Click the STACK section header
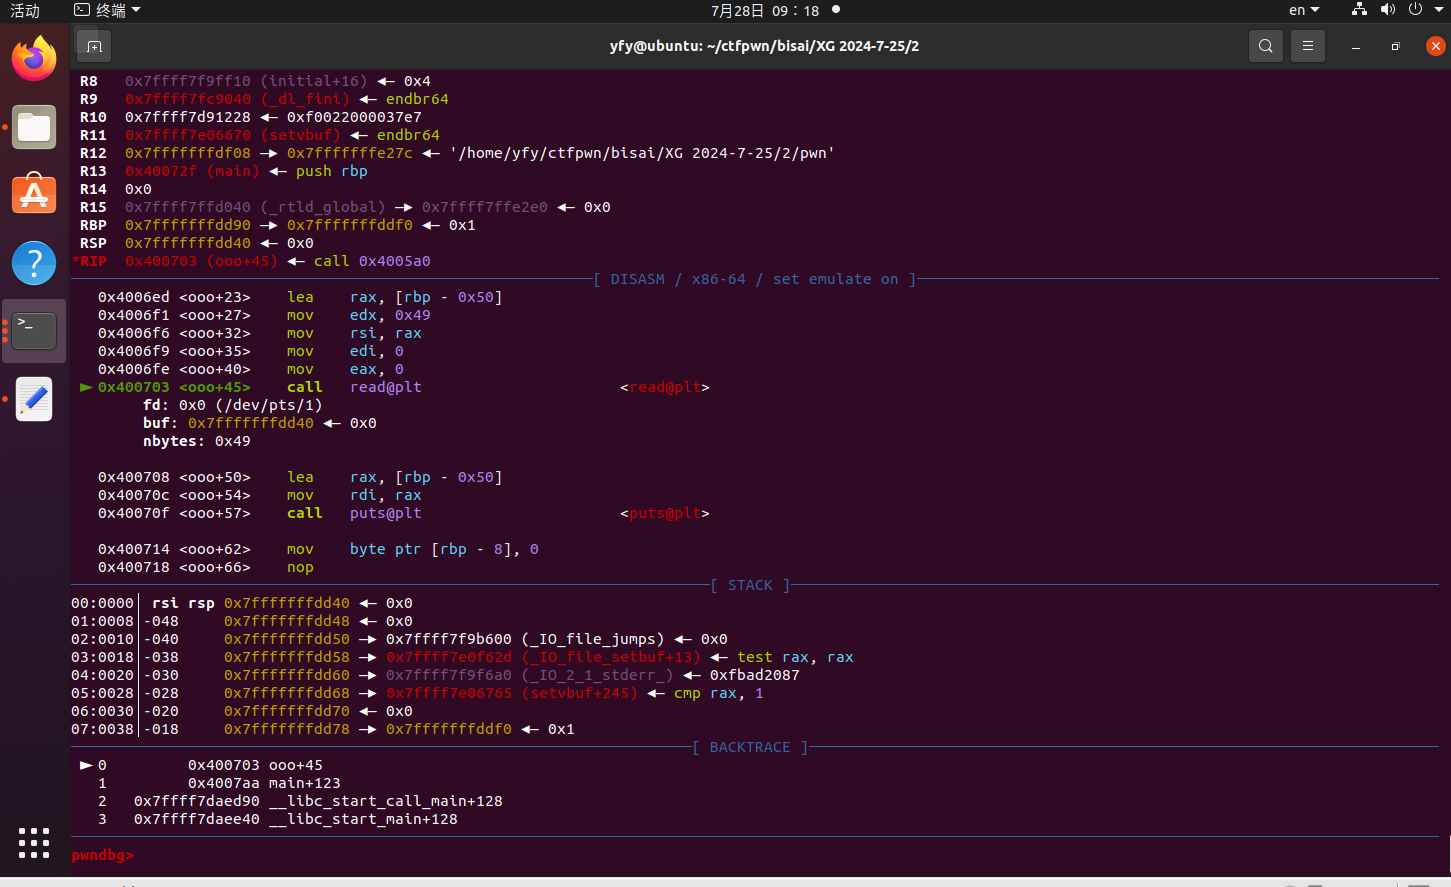The width and height of the screenshot is (1451, 887). pos(750,585)
